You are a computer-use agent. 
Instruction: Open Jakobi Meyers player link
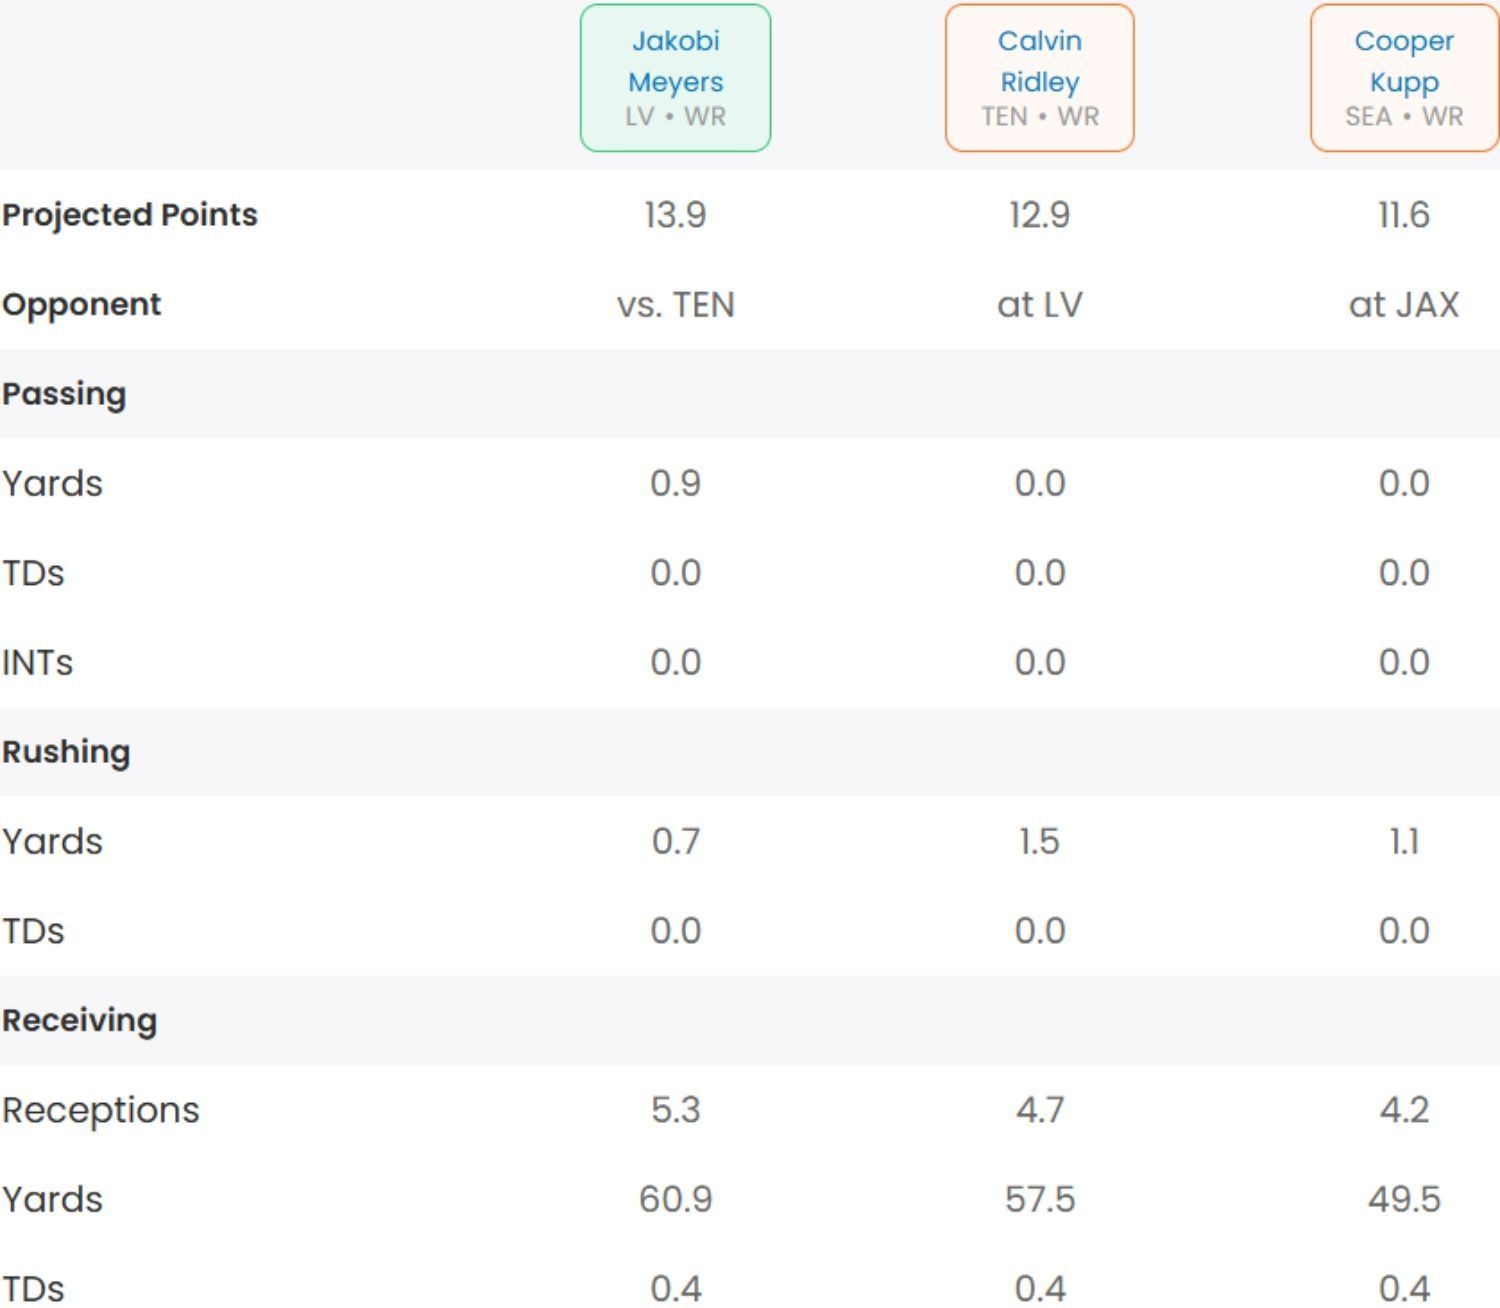tap(675, 61)
